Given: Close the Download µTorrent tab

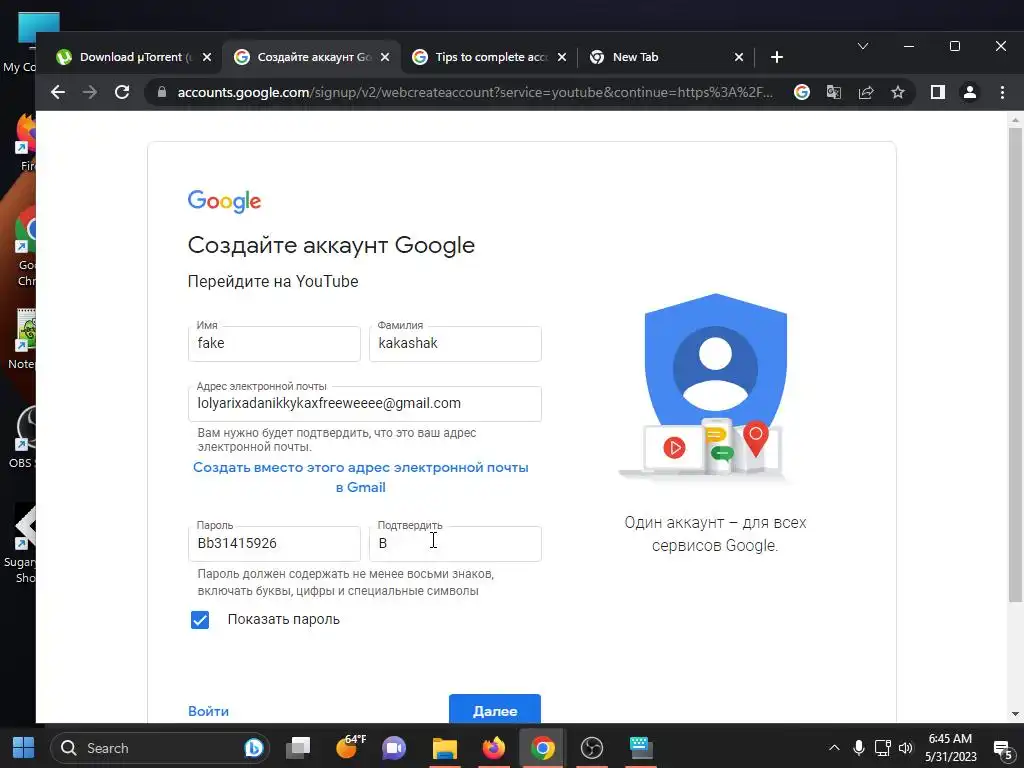Looking at the screenshot, I should pyautogui.click(x=207, y=57).
